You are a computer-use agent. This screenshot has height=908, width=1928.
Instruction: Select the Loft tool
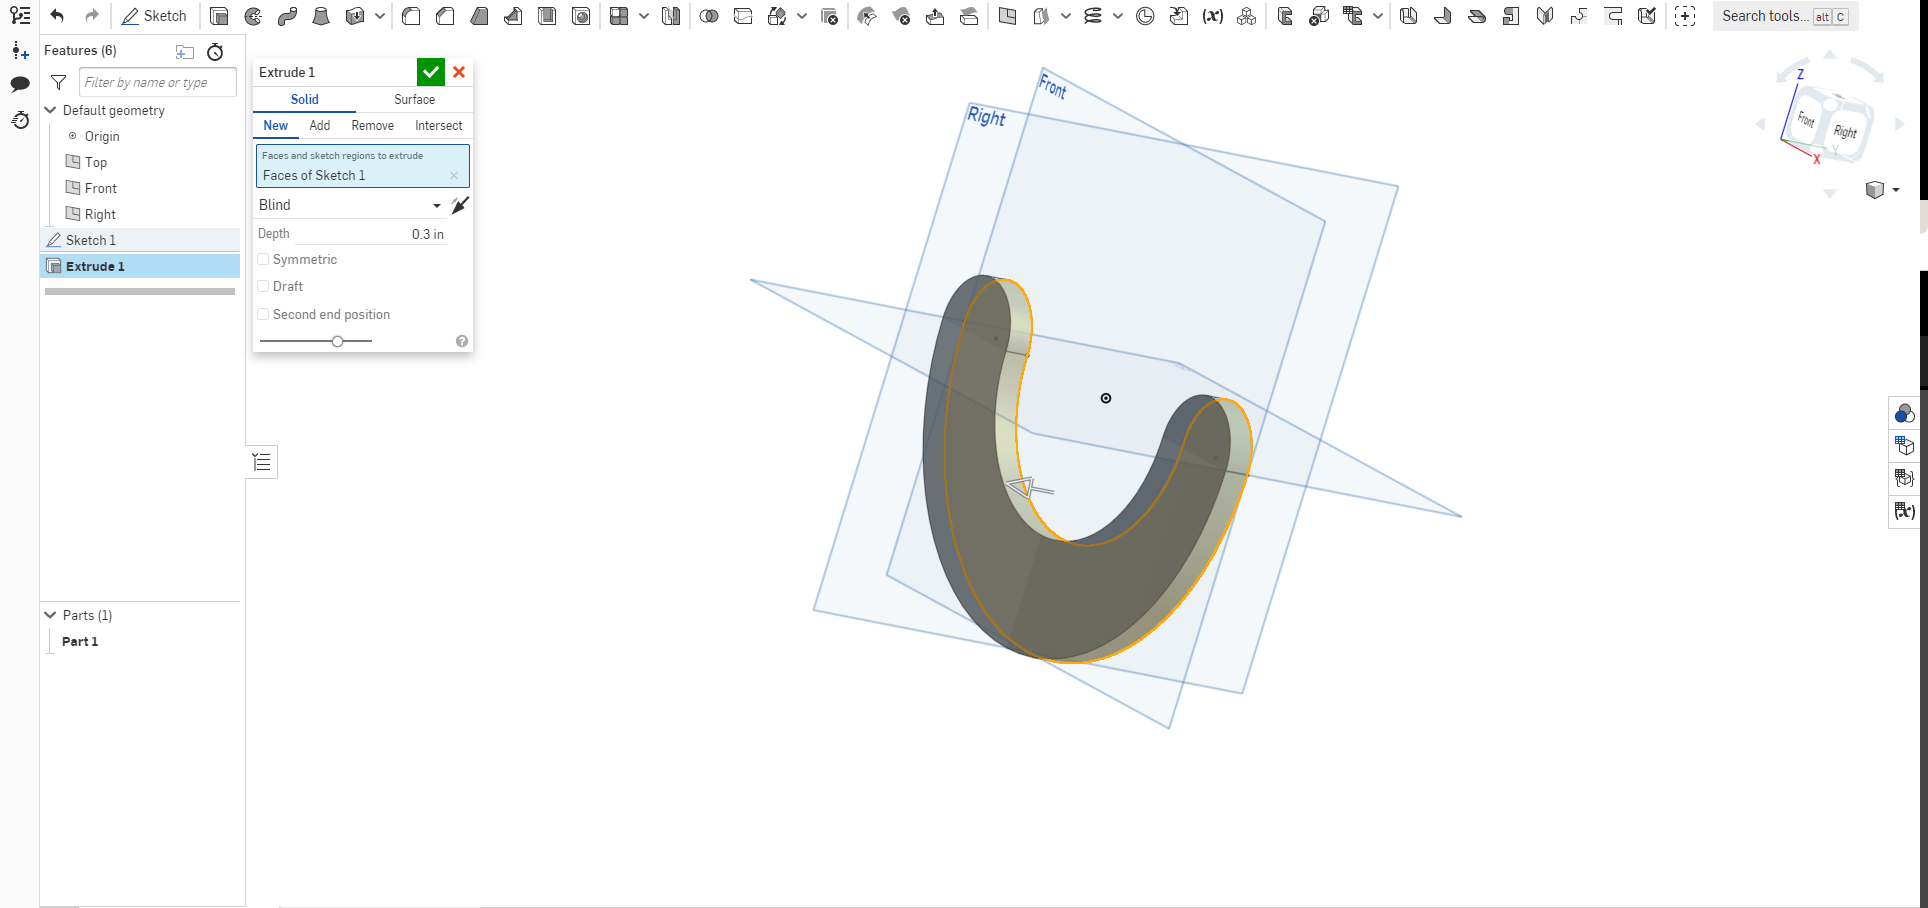(x=321, y=16)
